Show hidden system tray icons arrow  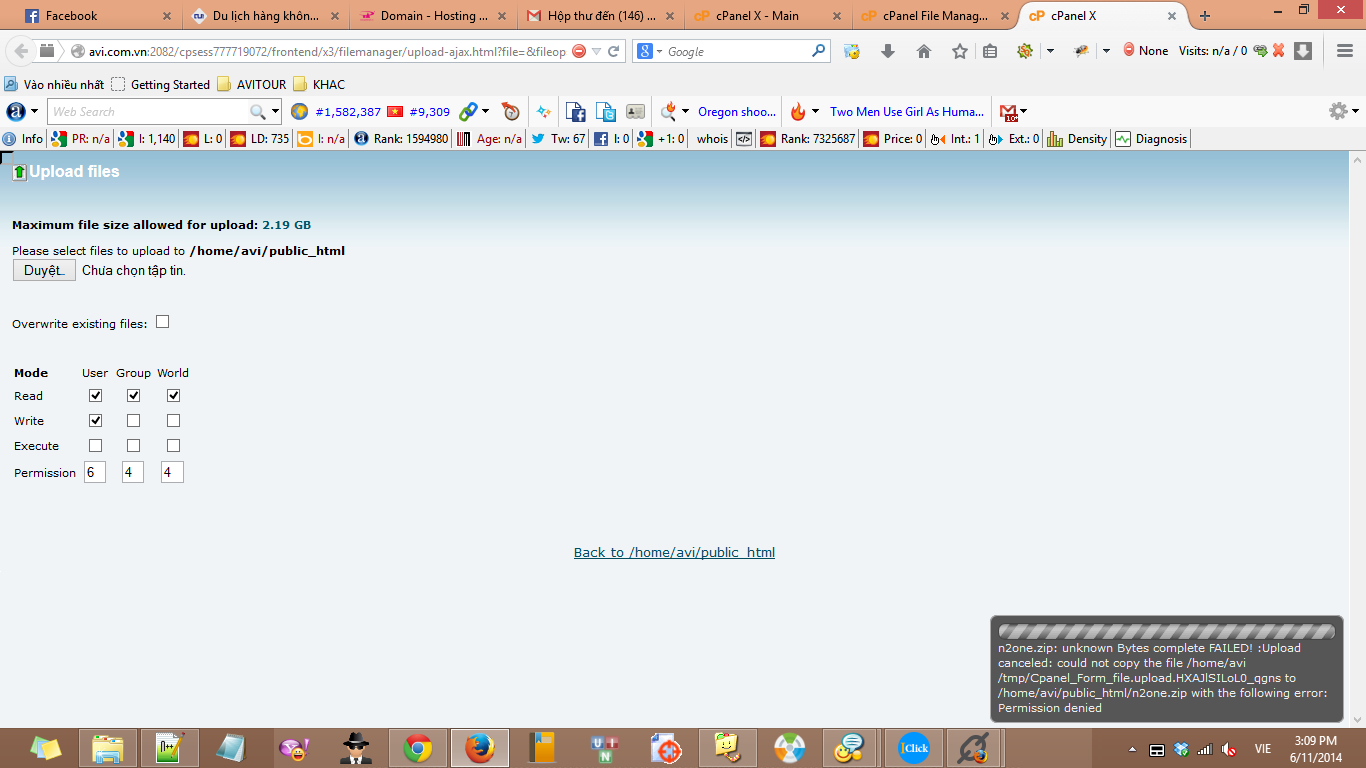1132,749
